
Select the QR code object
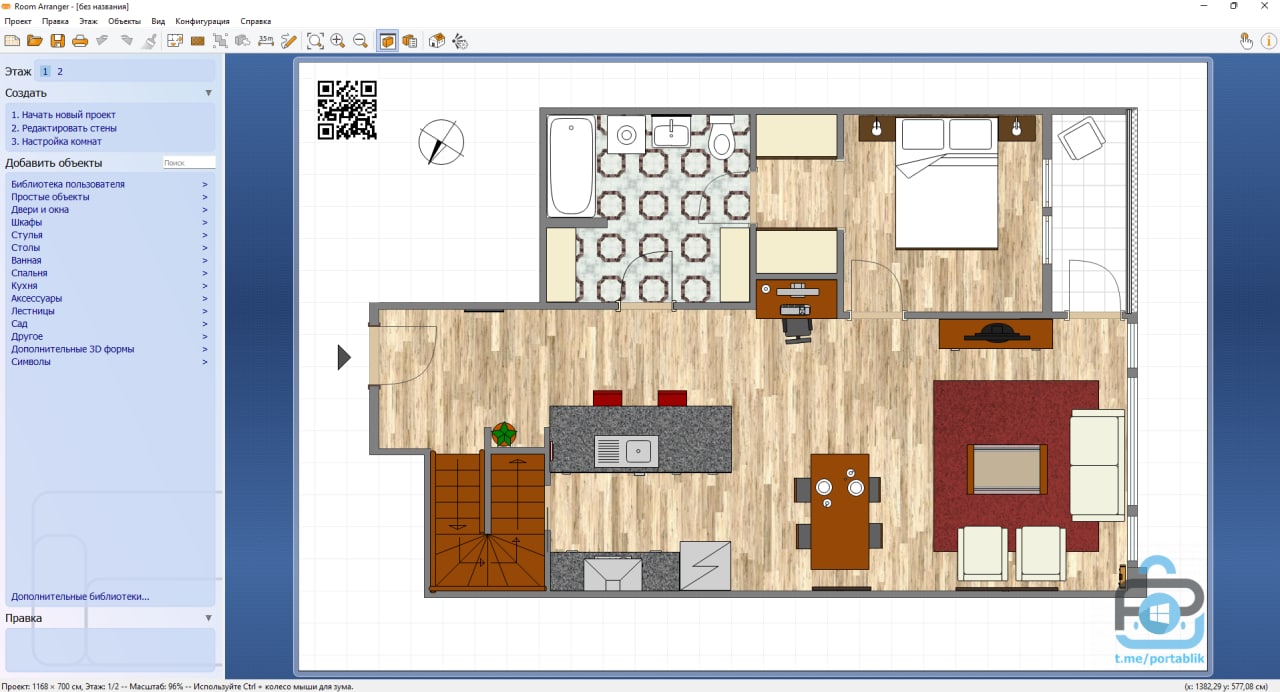(347, 110)
